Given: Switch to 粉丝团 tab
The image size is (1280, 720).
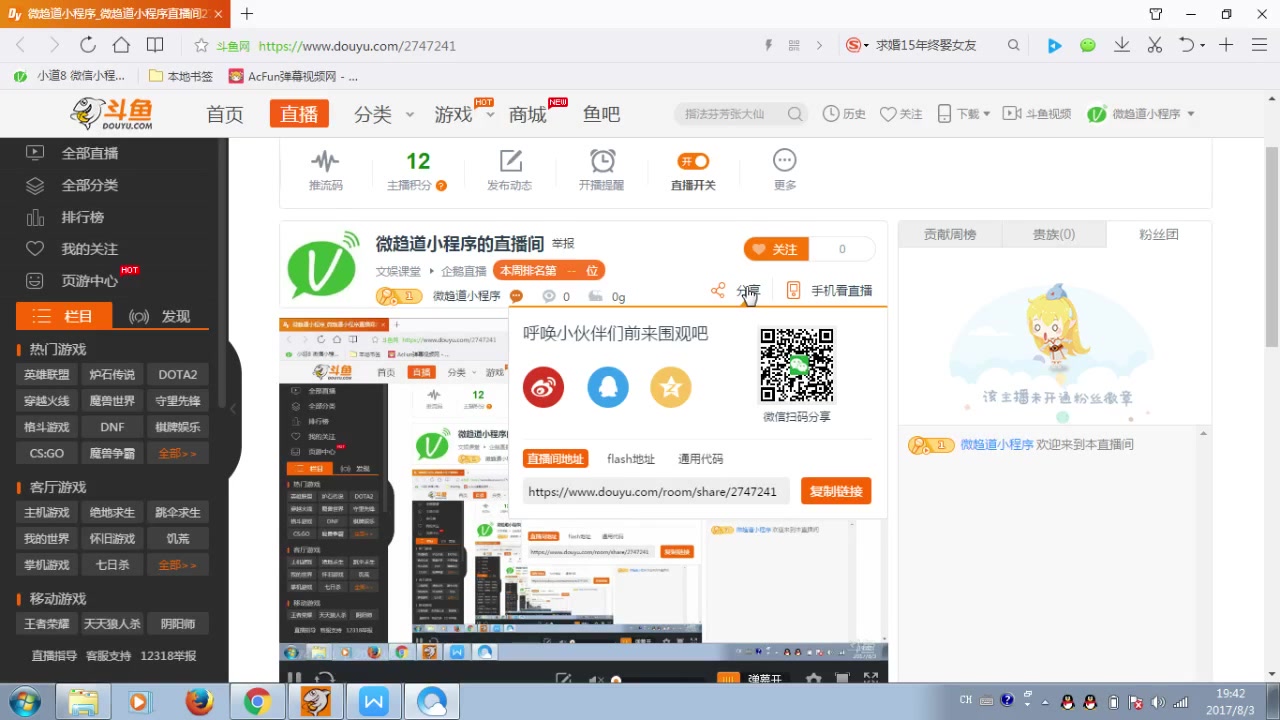Looking at the screenshot, I should coord(1159,235).
